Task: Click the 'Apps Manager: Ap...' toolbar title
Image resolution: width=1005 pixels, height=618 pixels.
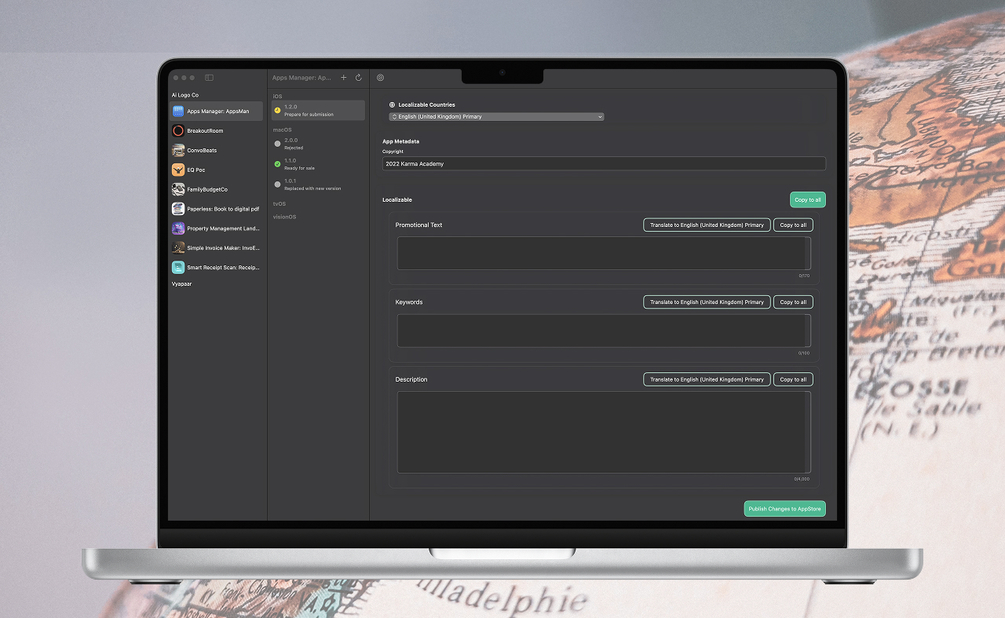Action: [x=302, y=78]
